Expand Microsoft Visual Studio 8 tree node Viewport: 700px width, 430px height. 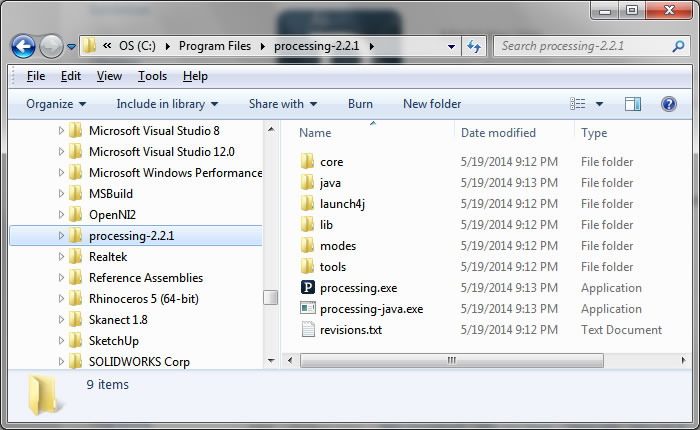pos(61,130)
